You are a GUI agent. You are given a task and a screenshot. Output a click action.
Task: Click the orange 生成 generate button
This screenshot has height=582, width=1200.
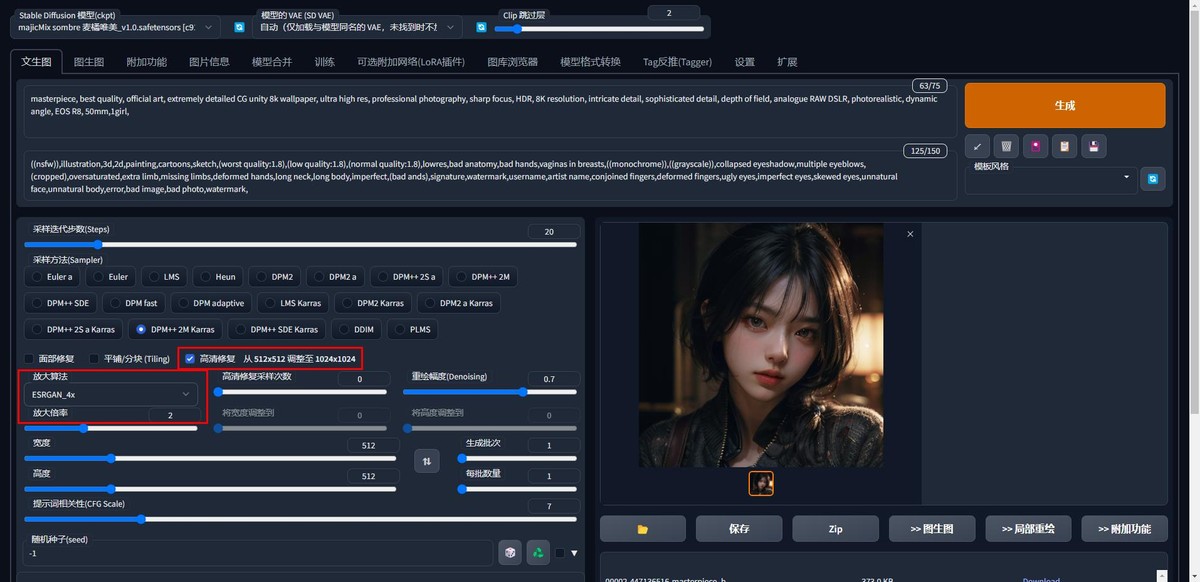coord(1063,103)
